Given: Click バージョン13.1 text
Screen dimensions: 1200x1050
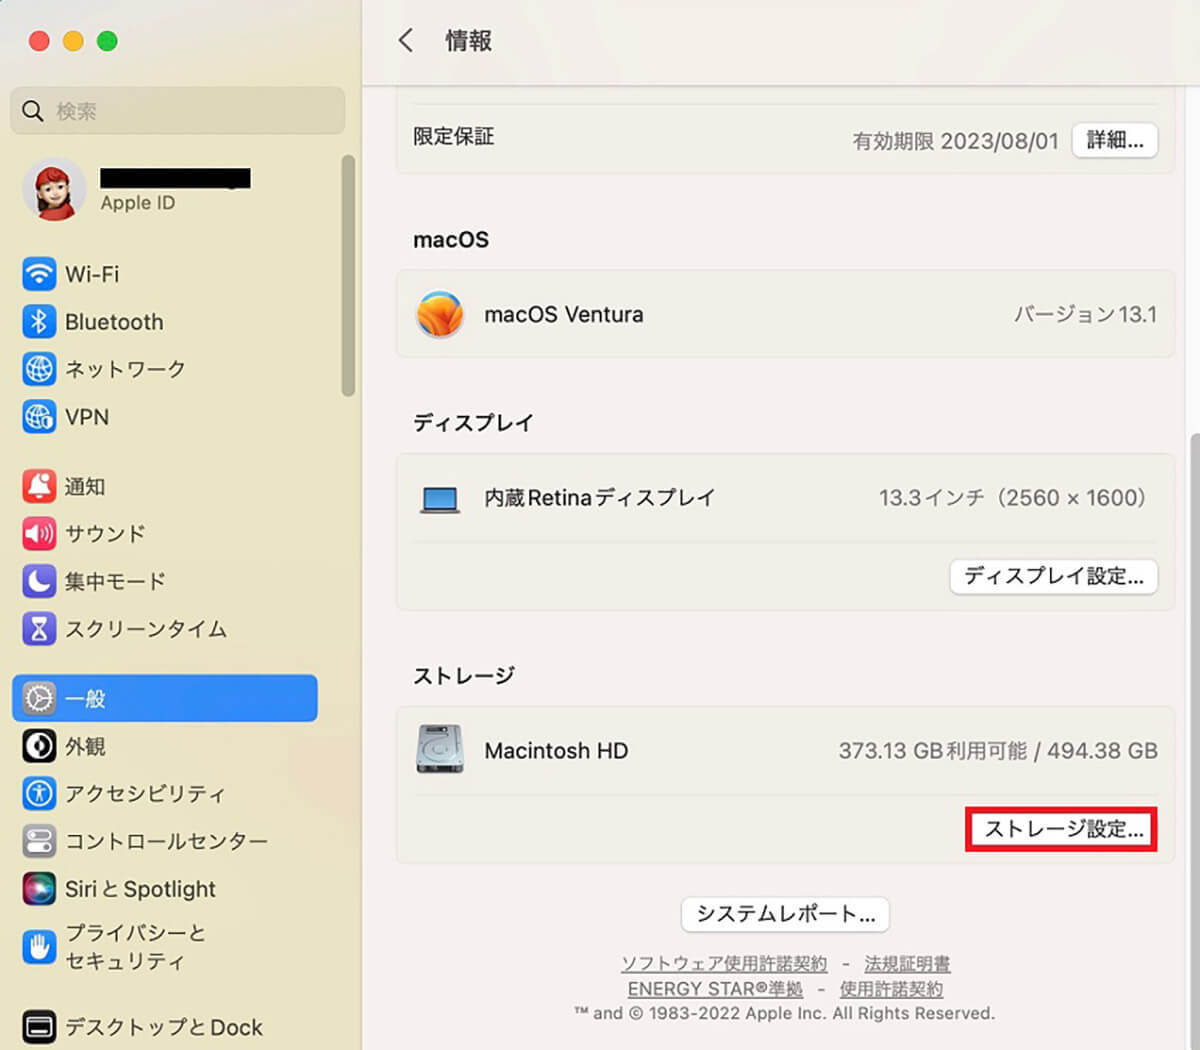Looking at the screenshot, I should [1085, 314].
